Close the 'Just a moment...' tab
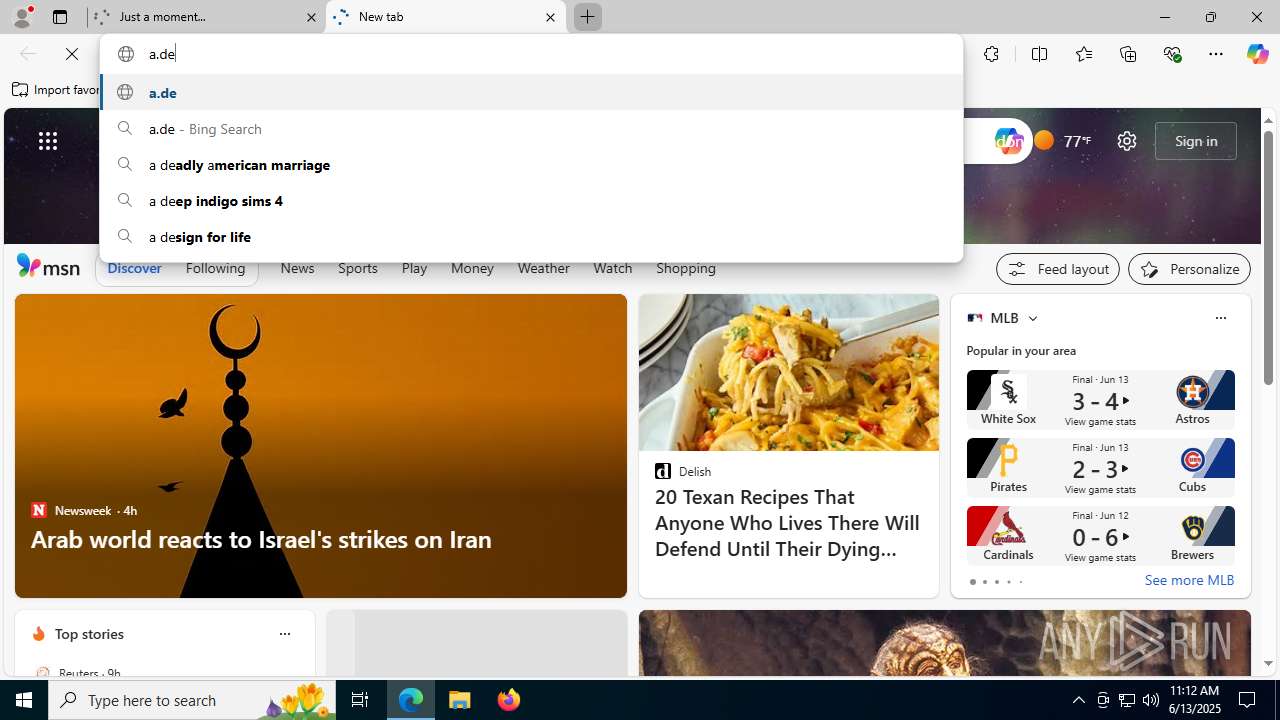 [311, 17]
